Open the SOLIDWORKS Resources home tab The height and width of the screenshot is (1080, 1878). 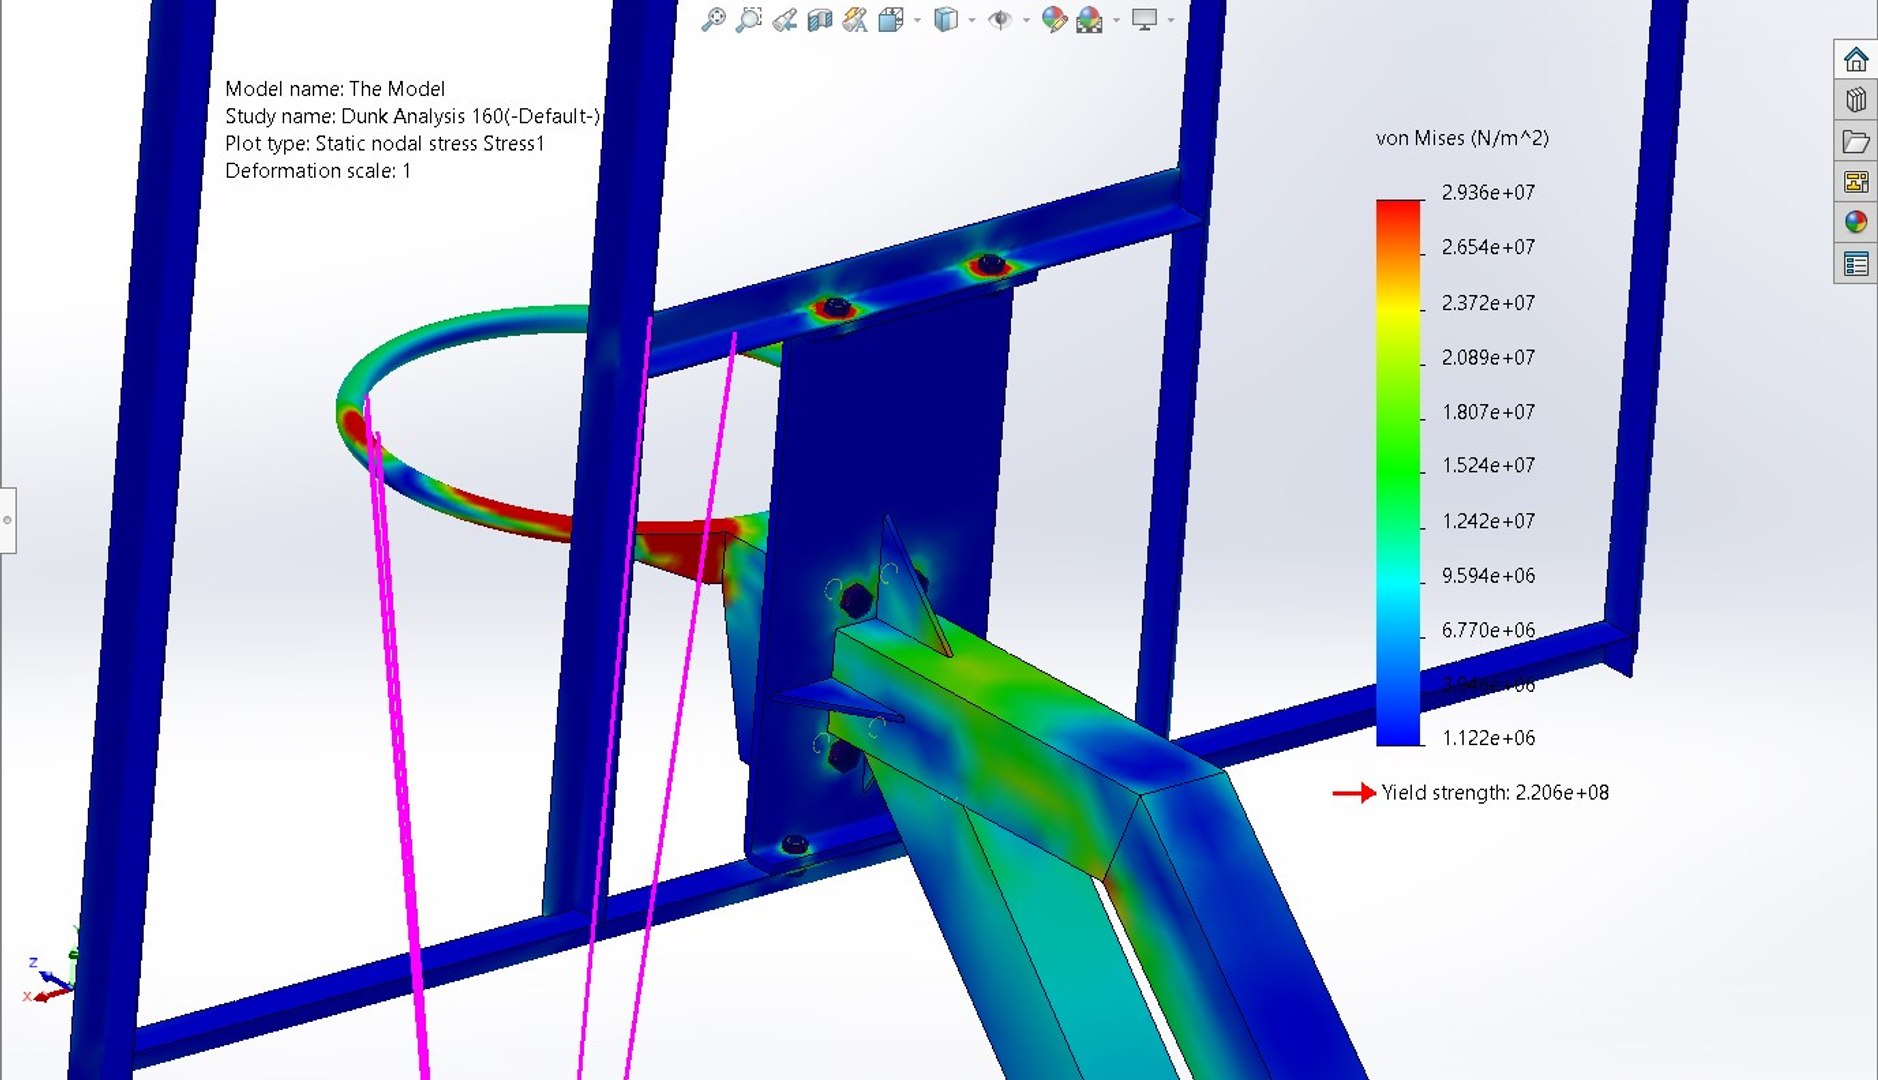tap(1856, 60)
